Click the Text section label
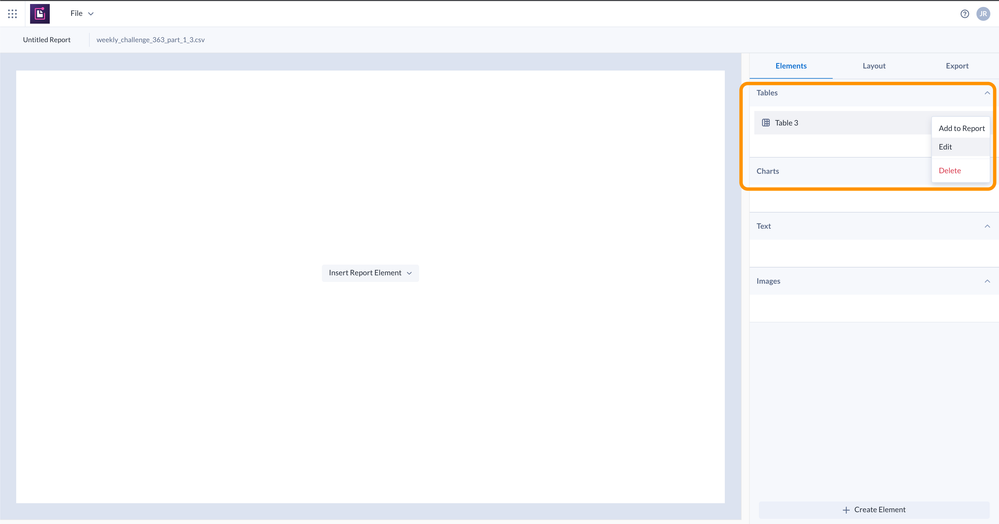The width and height of the screenshot is (999, 524). point(763,226)
